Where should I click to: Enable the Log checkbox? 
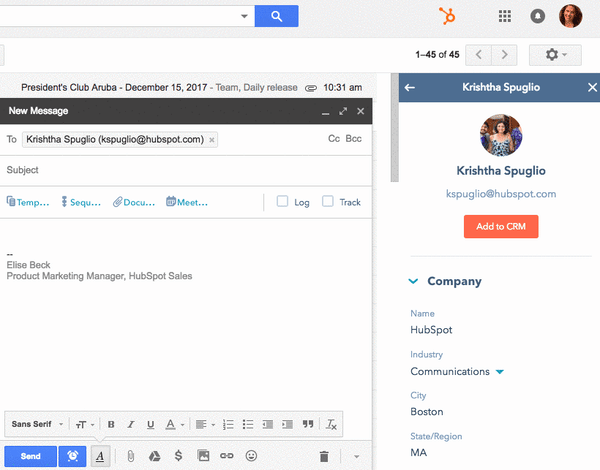pyautogui.click(x=282, y=202)
